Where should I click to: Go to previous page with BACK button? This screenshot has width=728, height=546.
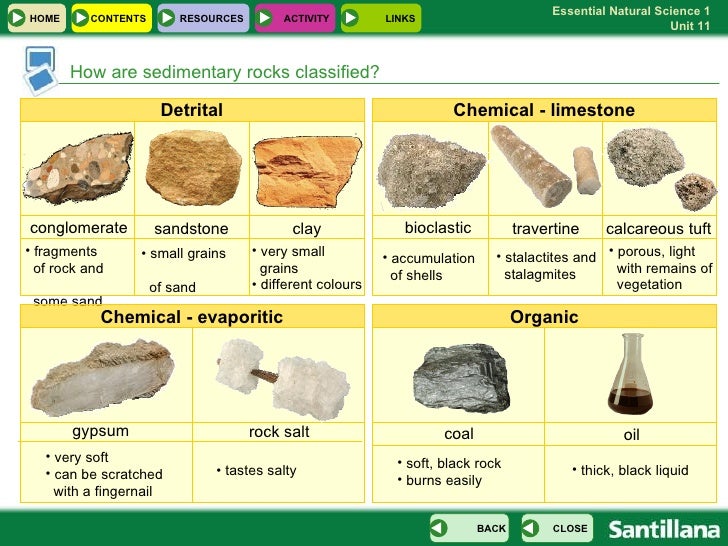(x=469, y=528)
